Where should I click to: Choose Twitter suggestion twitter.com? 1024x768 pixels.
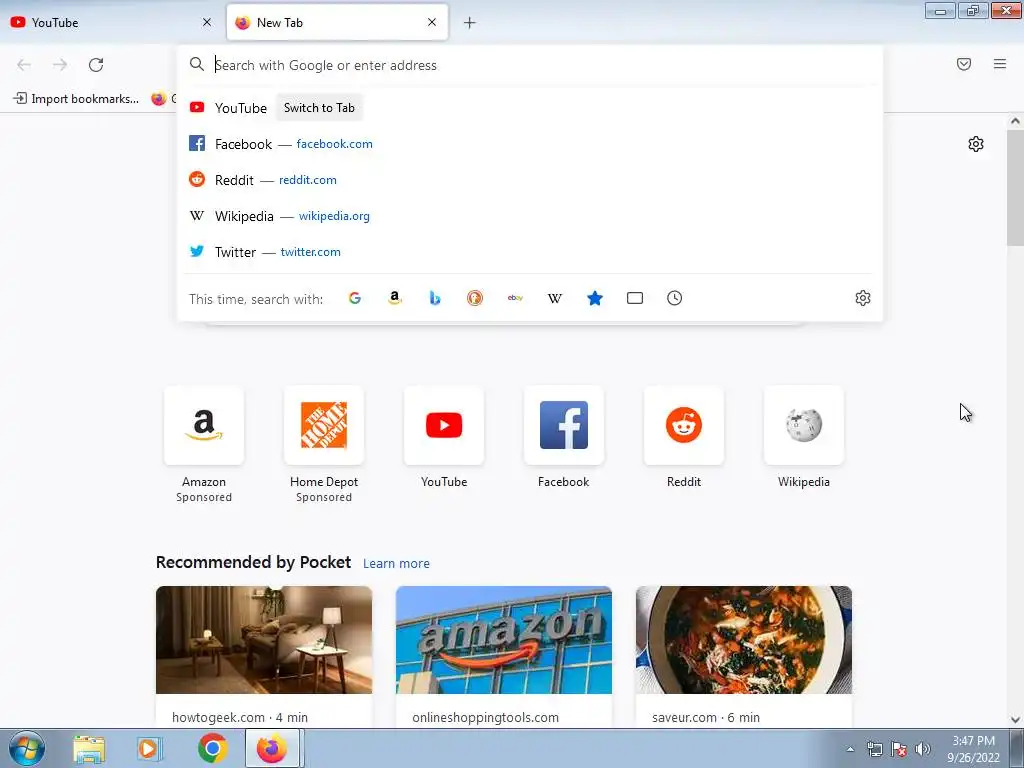click(530, 251)
